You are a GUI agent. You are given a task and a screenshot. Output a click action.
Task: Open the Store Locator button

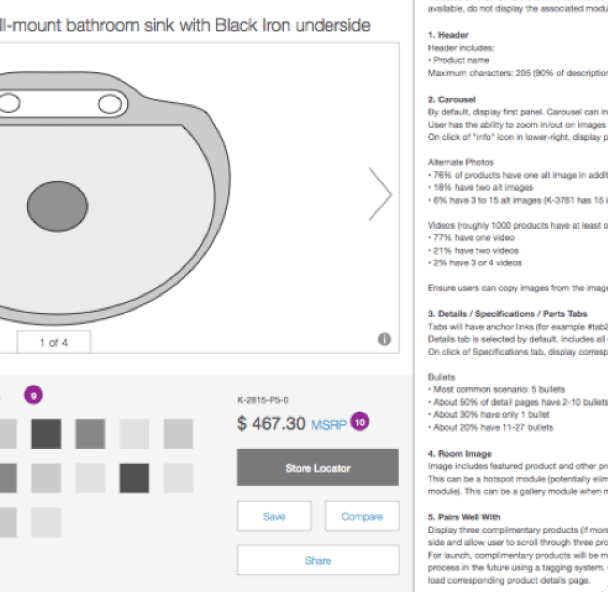pyautogui.click(x=318, y=468)
